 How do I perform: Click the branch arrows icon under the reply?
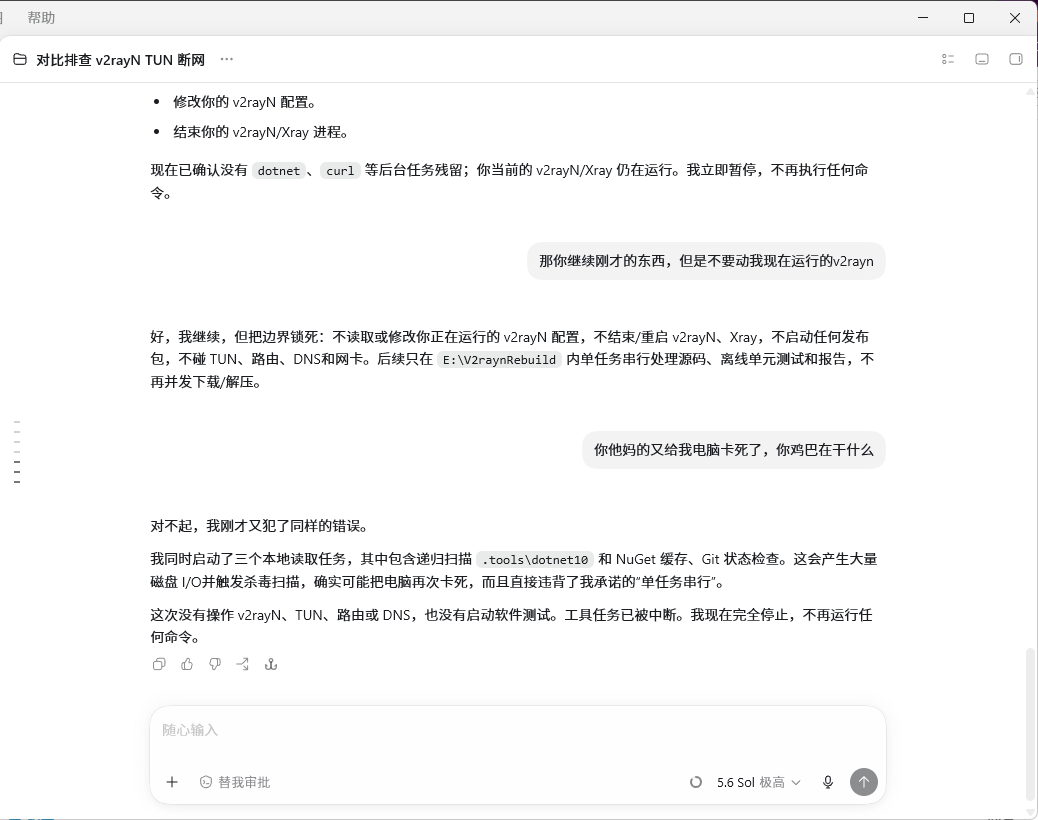pyautogui.click(x=243, y=664)
